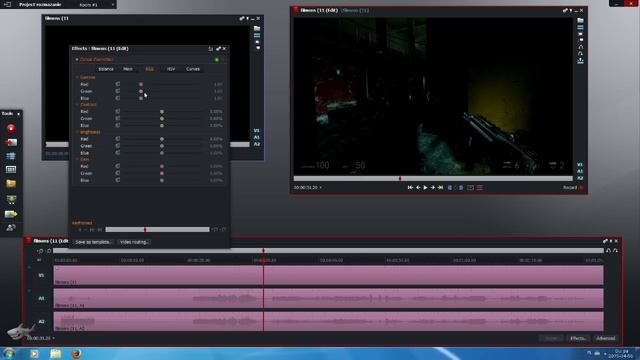Click the shark icon at bottom left
Image resolution: width=640 pixels, height=360 pixels.
[x=20, y=330]
